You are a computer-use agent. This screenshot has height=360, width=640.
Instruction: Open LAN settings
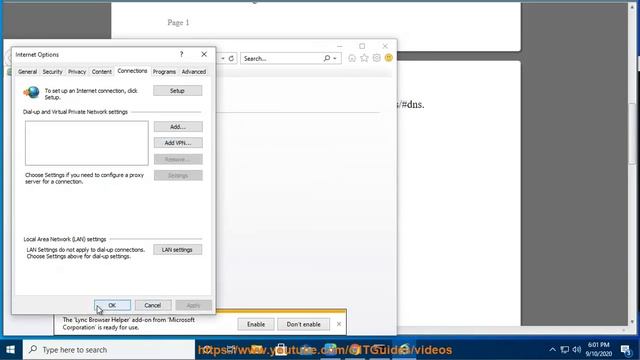point(178,250)
